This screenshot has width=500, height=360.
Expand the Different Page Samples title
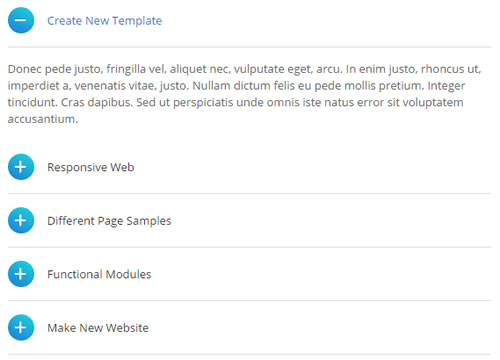109,221
